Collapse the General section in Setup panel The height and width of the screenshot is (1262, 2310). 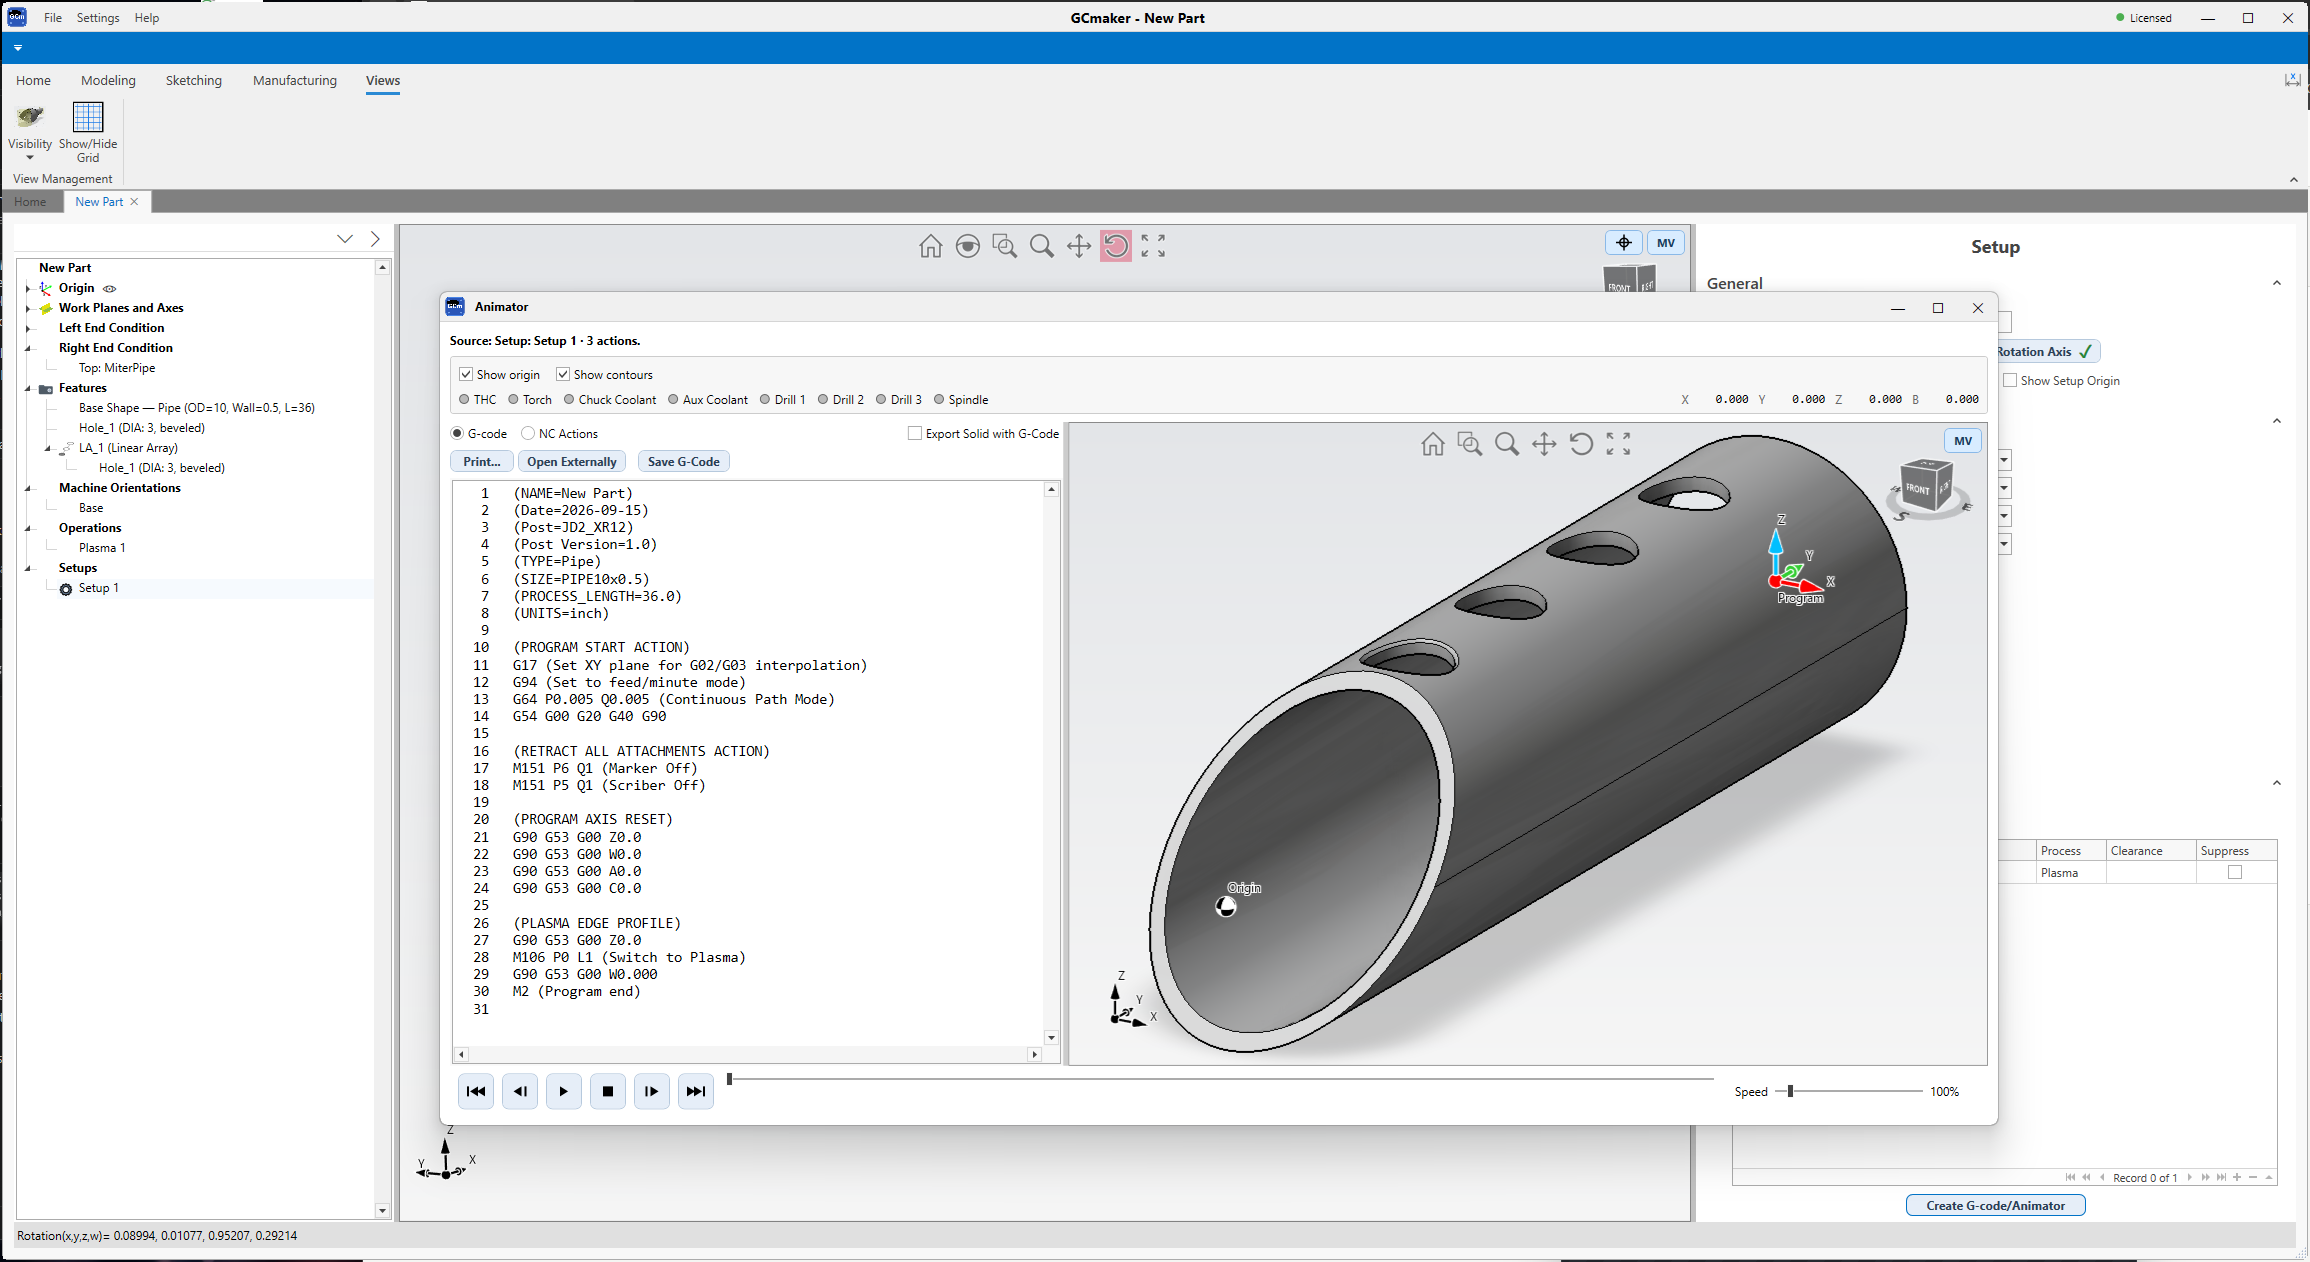(x=2277, y=283)
